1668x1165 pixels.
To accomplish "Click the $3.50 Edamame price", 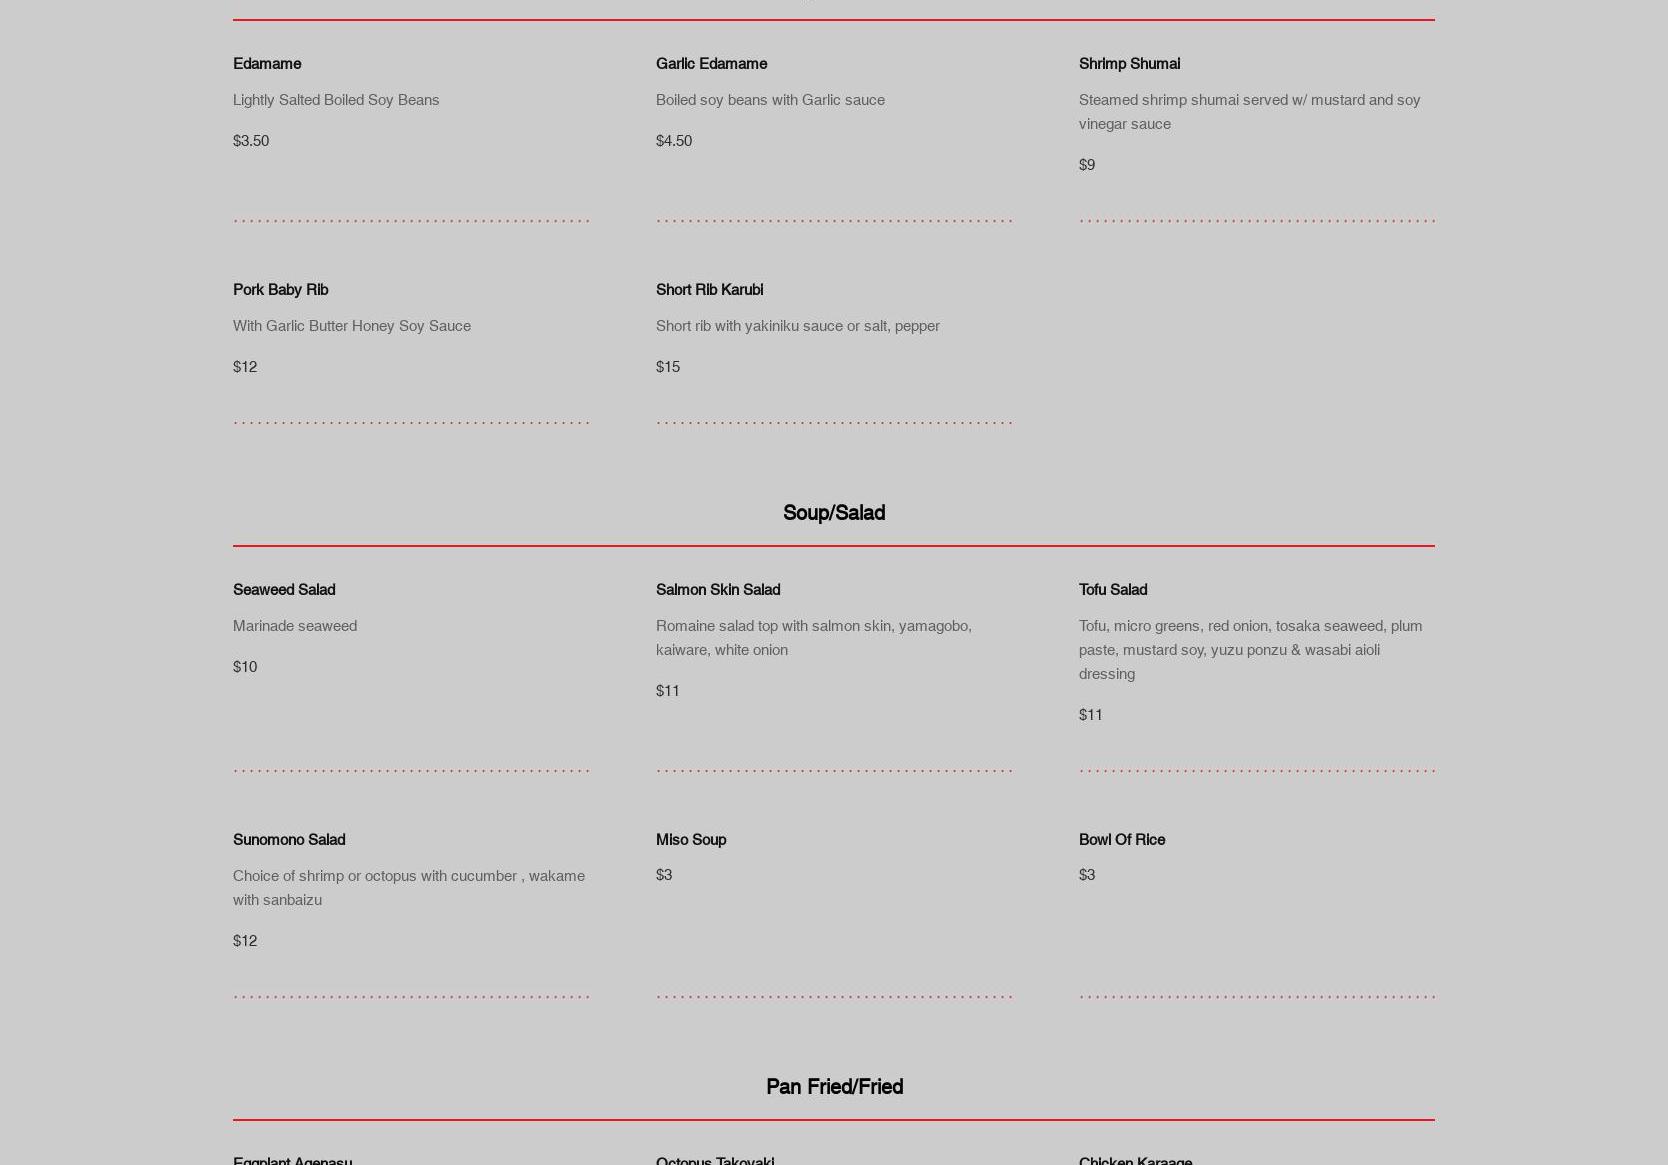I will click(251, 140).
